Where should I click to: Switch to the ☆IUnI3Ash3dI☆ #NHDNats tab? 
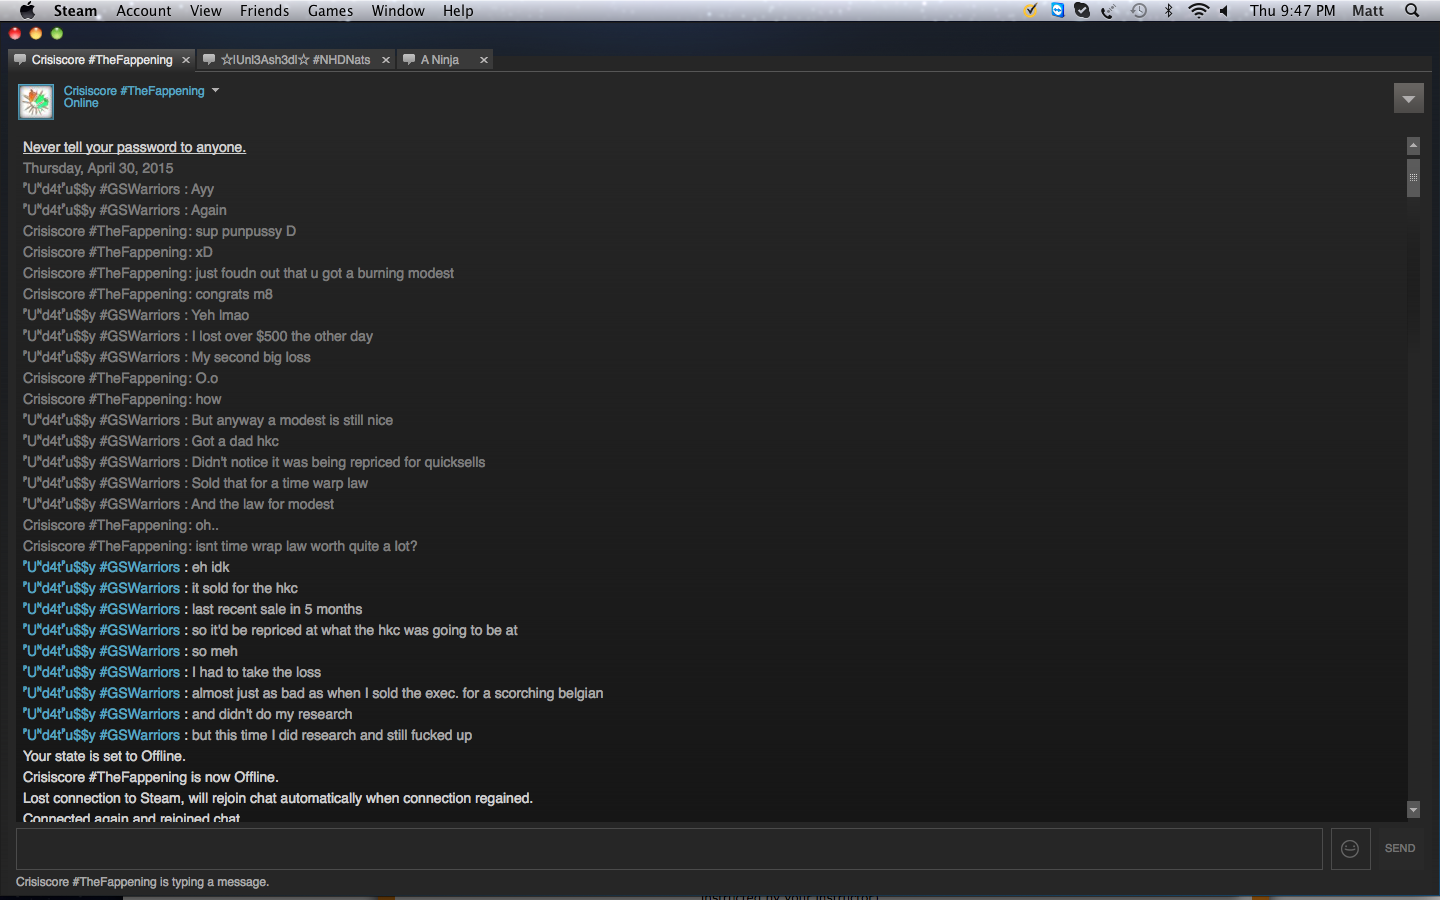pyautogui.click(x=295, y=60)
